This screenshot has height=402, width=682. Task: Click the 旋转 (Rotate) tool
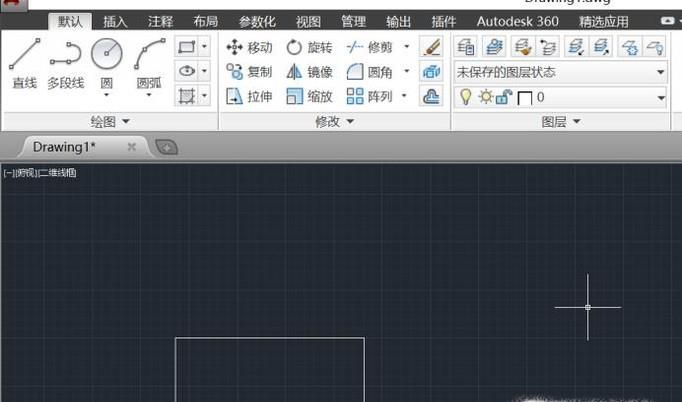tap(309, 47)
